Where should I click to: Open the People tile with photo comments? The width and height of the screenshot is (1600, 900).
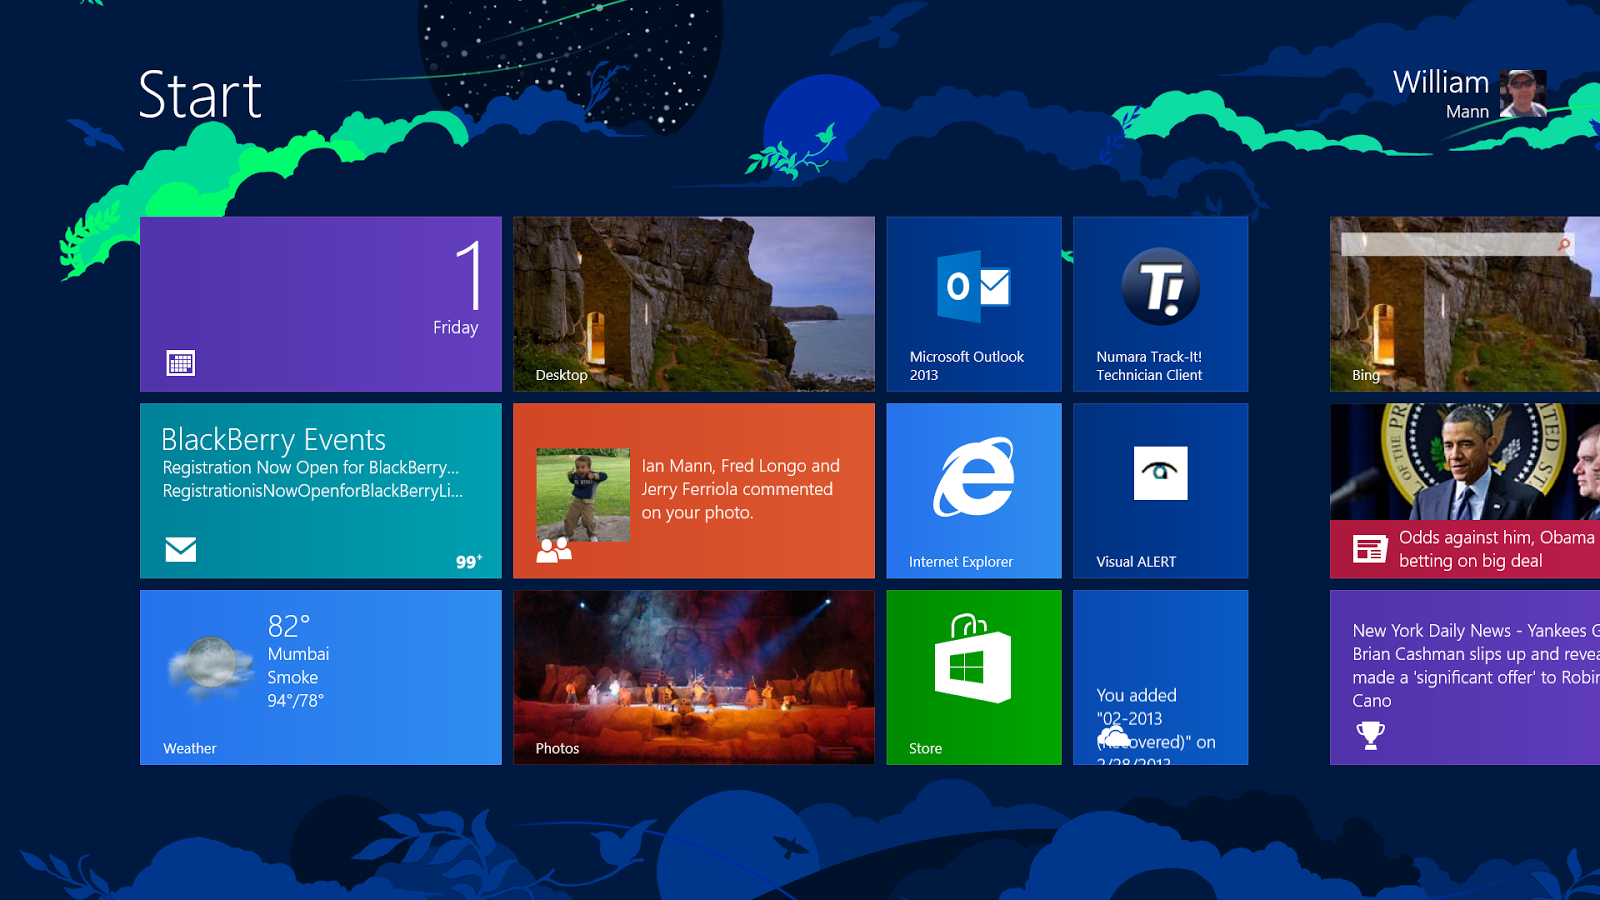click(x=694, y=491)
